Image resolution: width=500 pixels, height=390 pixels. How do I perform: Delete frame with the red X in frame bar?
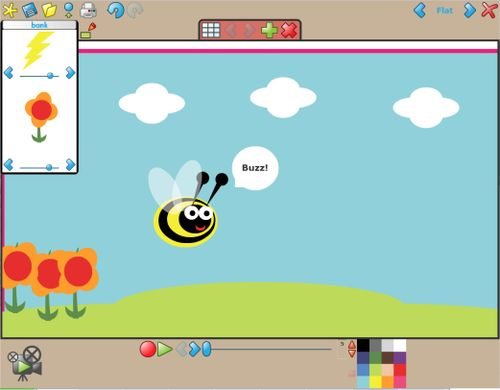(x=289, y=30)
